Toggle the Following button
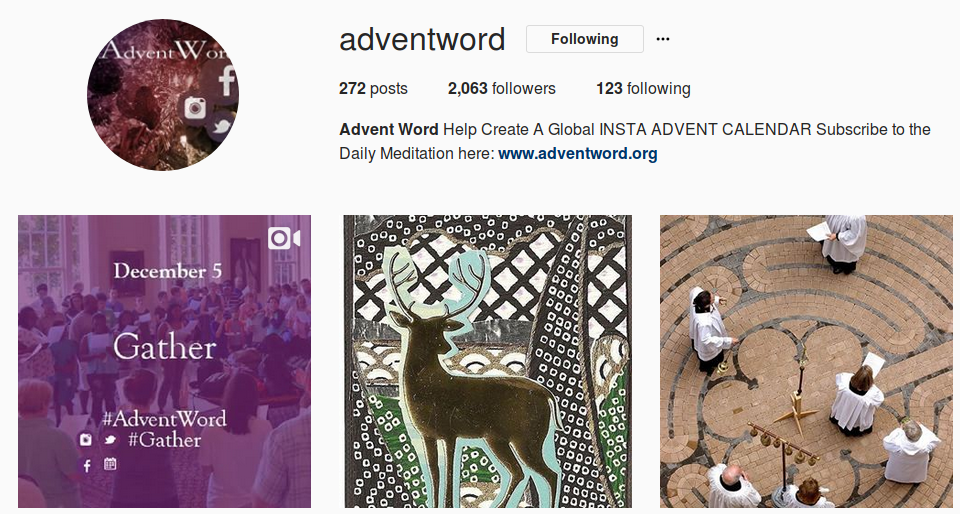 pos(585,39)
